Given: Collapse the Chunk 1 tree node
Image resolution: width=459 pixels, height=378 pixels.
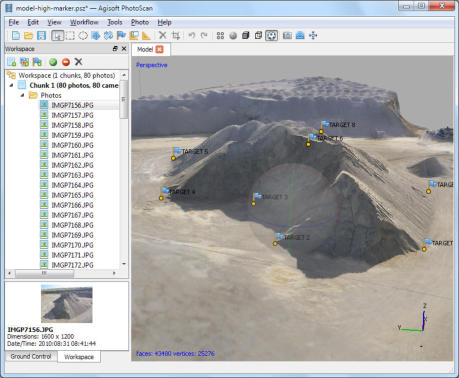Looking at the screenshot, I should pos(11,85).
